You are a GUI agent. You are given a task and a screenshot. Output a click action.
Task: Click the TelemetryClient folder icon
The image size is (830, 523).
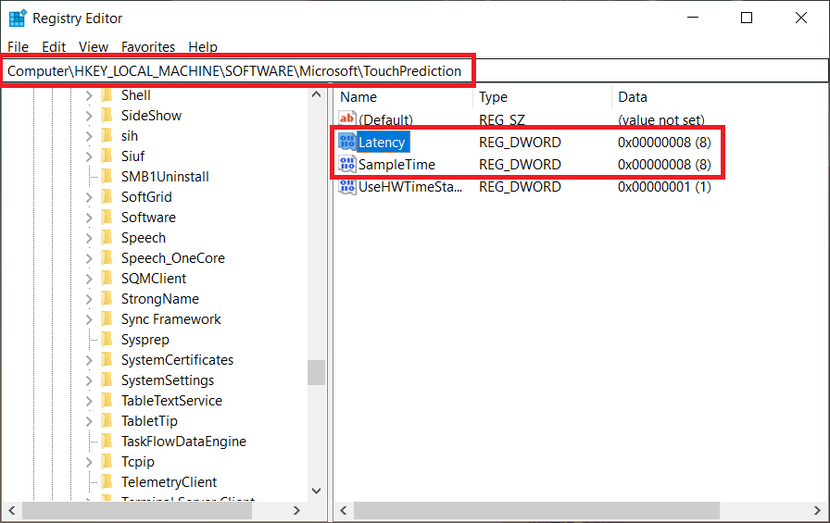[x=107, y=482]
